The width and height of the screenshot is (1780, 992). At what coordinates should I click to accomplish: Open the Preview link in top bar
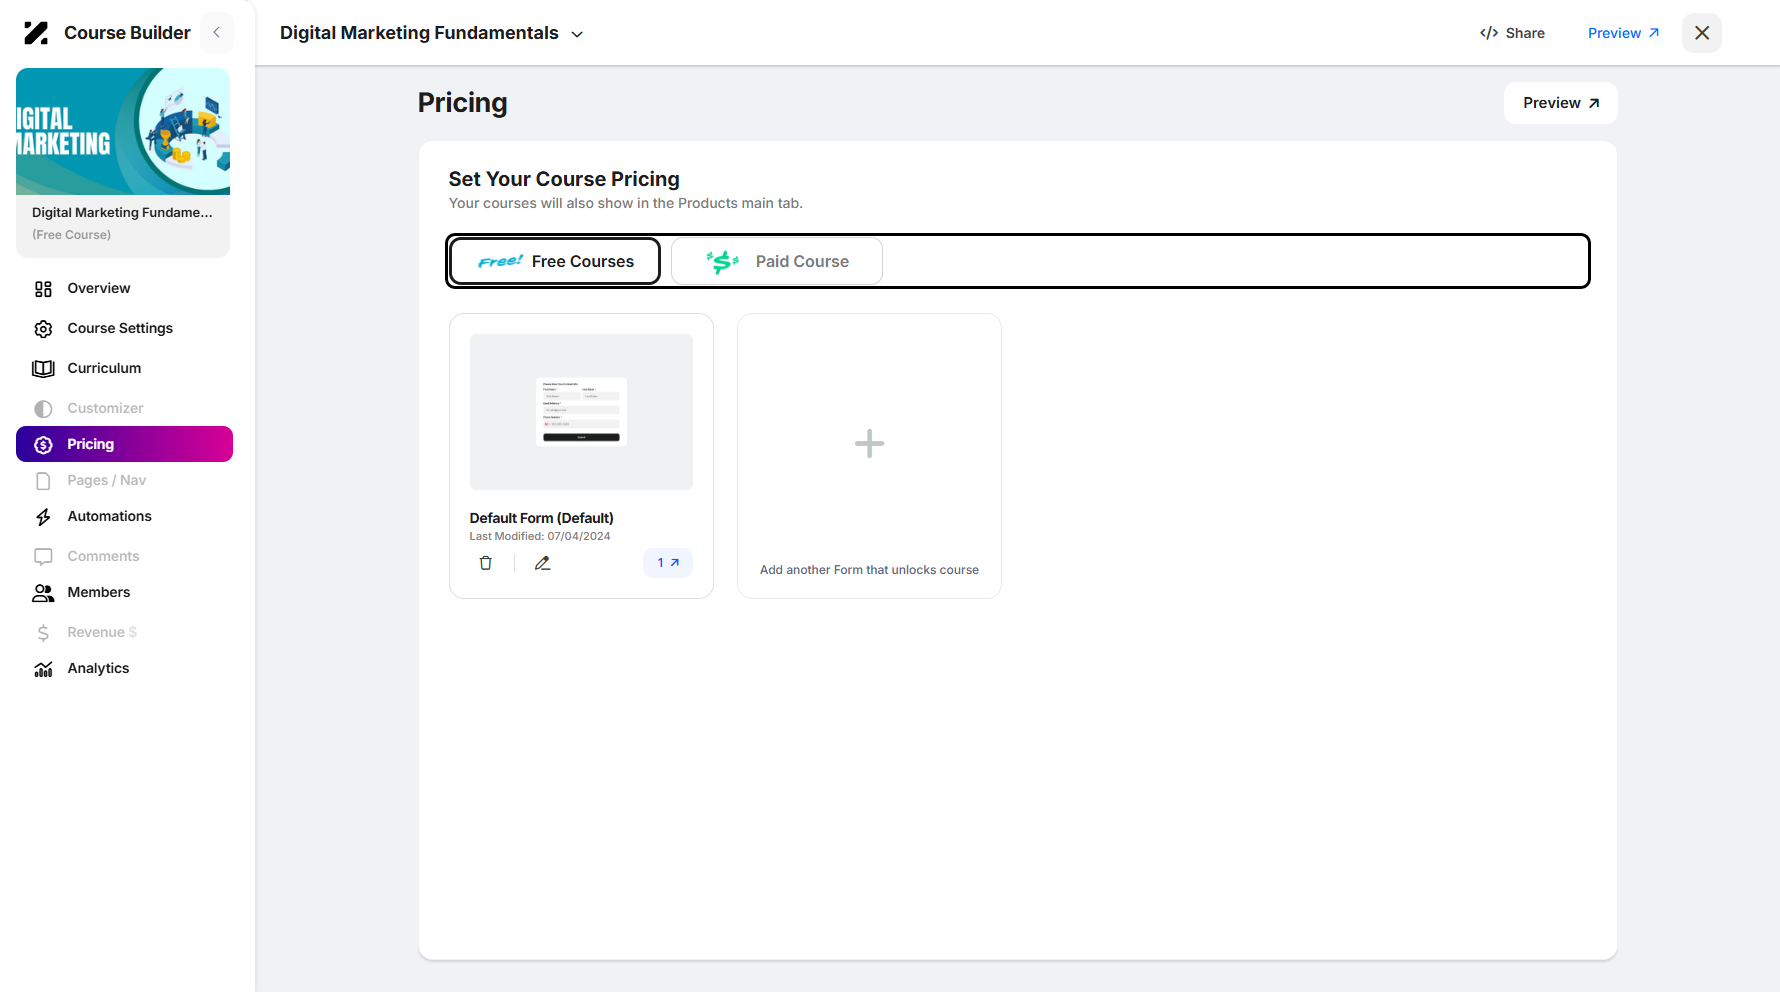(x=1624, y=33)
